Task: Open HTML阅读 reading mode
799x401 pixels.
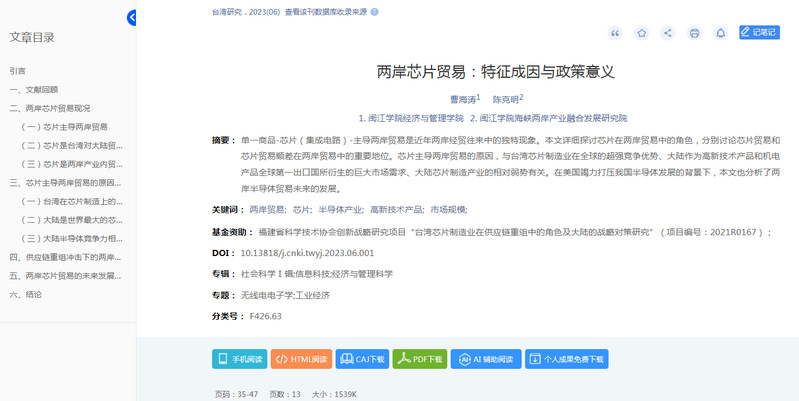Action: (x=301, y=359)
